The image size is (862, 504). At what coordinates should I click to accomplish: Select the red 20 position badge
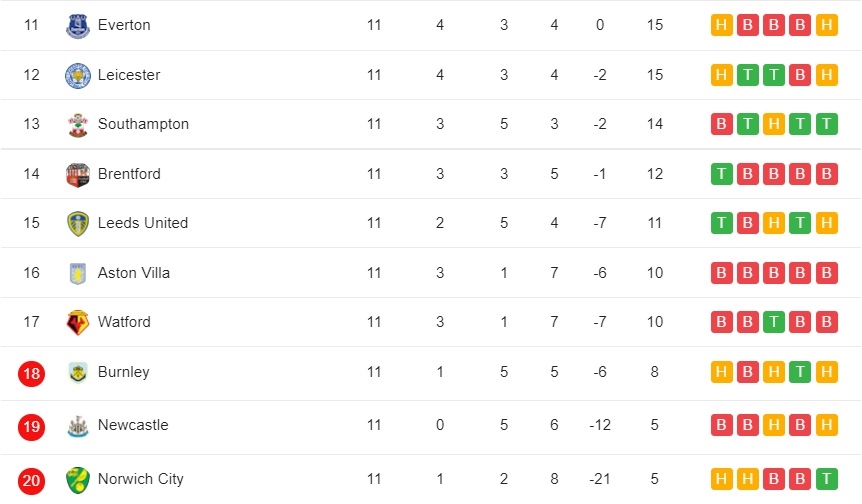pyautogui.click(x=31, y=481)
